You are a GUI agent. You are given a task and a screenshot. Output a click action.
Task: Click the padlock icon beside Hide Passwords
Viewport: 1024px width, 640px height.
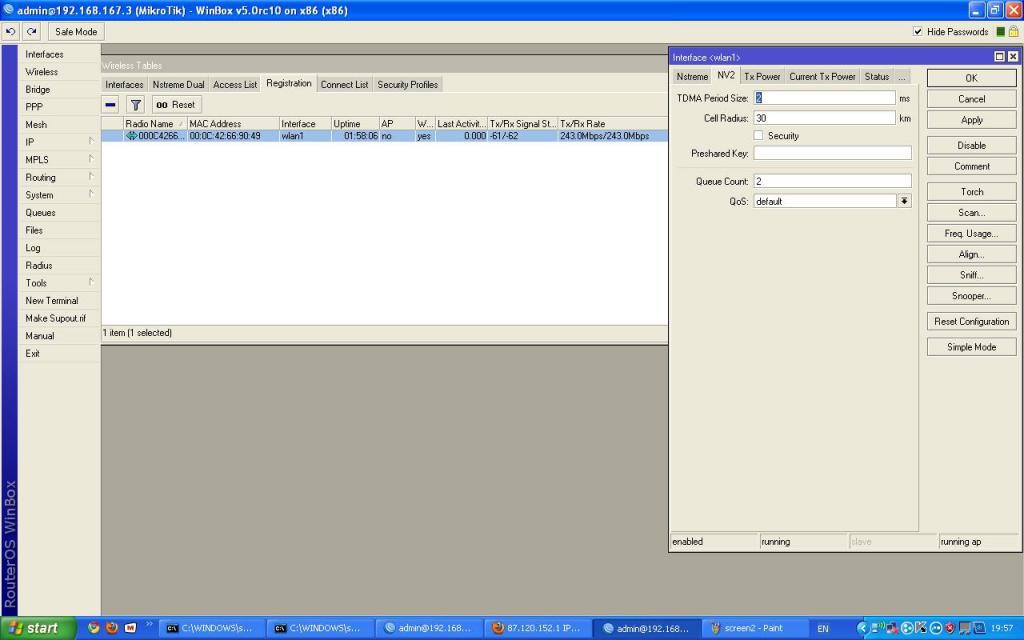(1013, 32)
